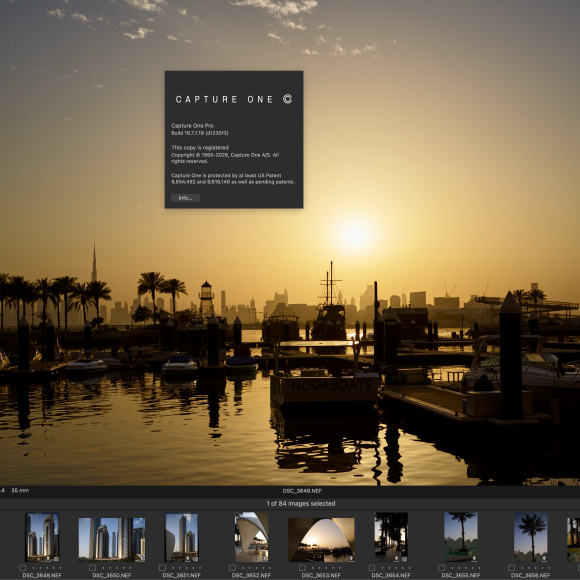Select the DSC_3649.NEF thumbnail
The width and height of the screenshot is (580, 580).
click(x=42, y=537)
